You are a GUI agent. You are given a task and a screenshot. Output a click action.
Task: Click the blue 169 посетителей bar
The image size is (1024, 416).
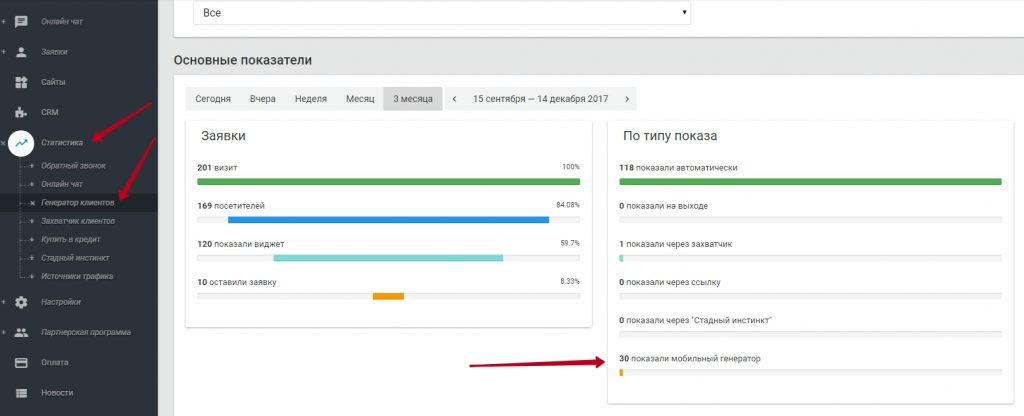click(389, 220)
